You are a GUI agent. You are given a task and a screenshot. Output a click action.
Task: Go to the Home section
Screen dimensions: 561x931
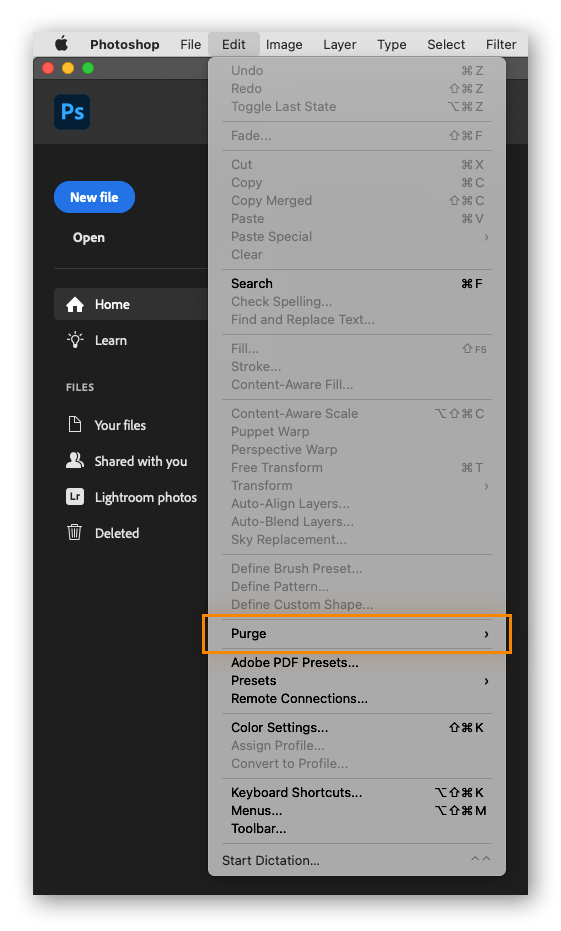131,305
